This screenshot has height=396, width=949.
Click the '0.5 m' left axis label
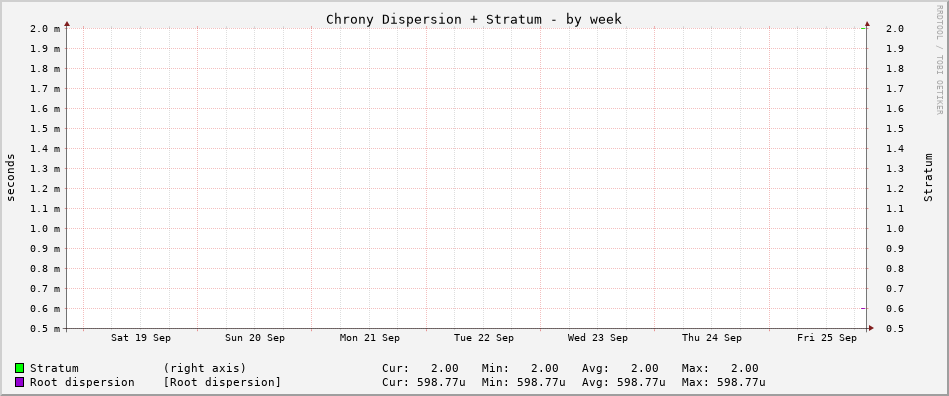[x=45, y=328]
